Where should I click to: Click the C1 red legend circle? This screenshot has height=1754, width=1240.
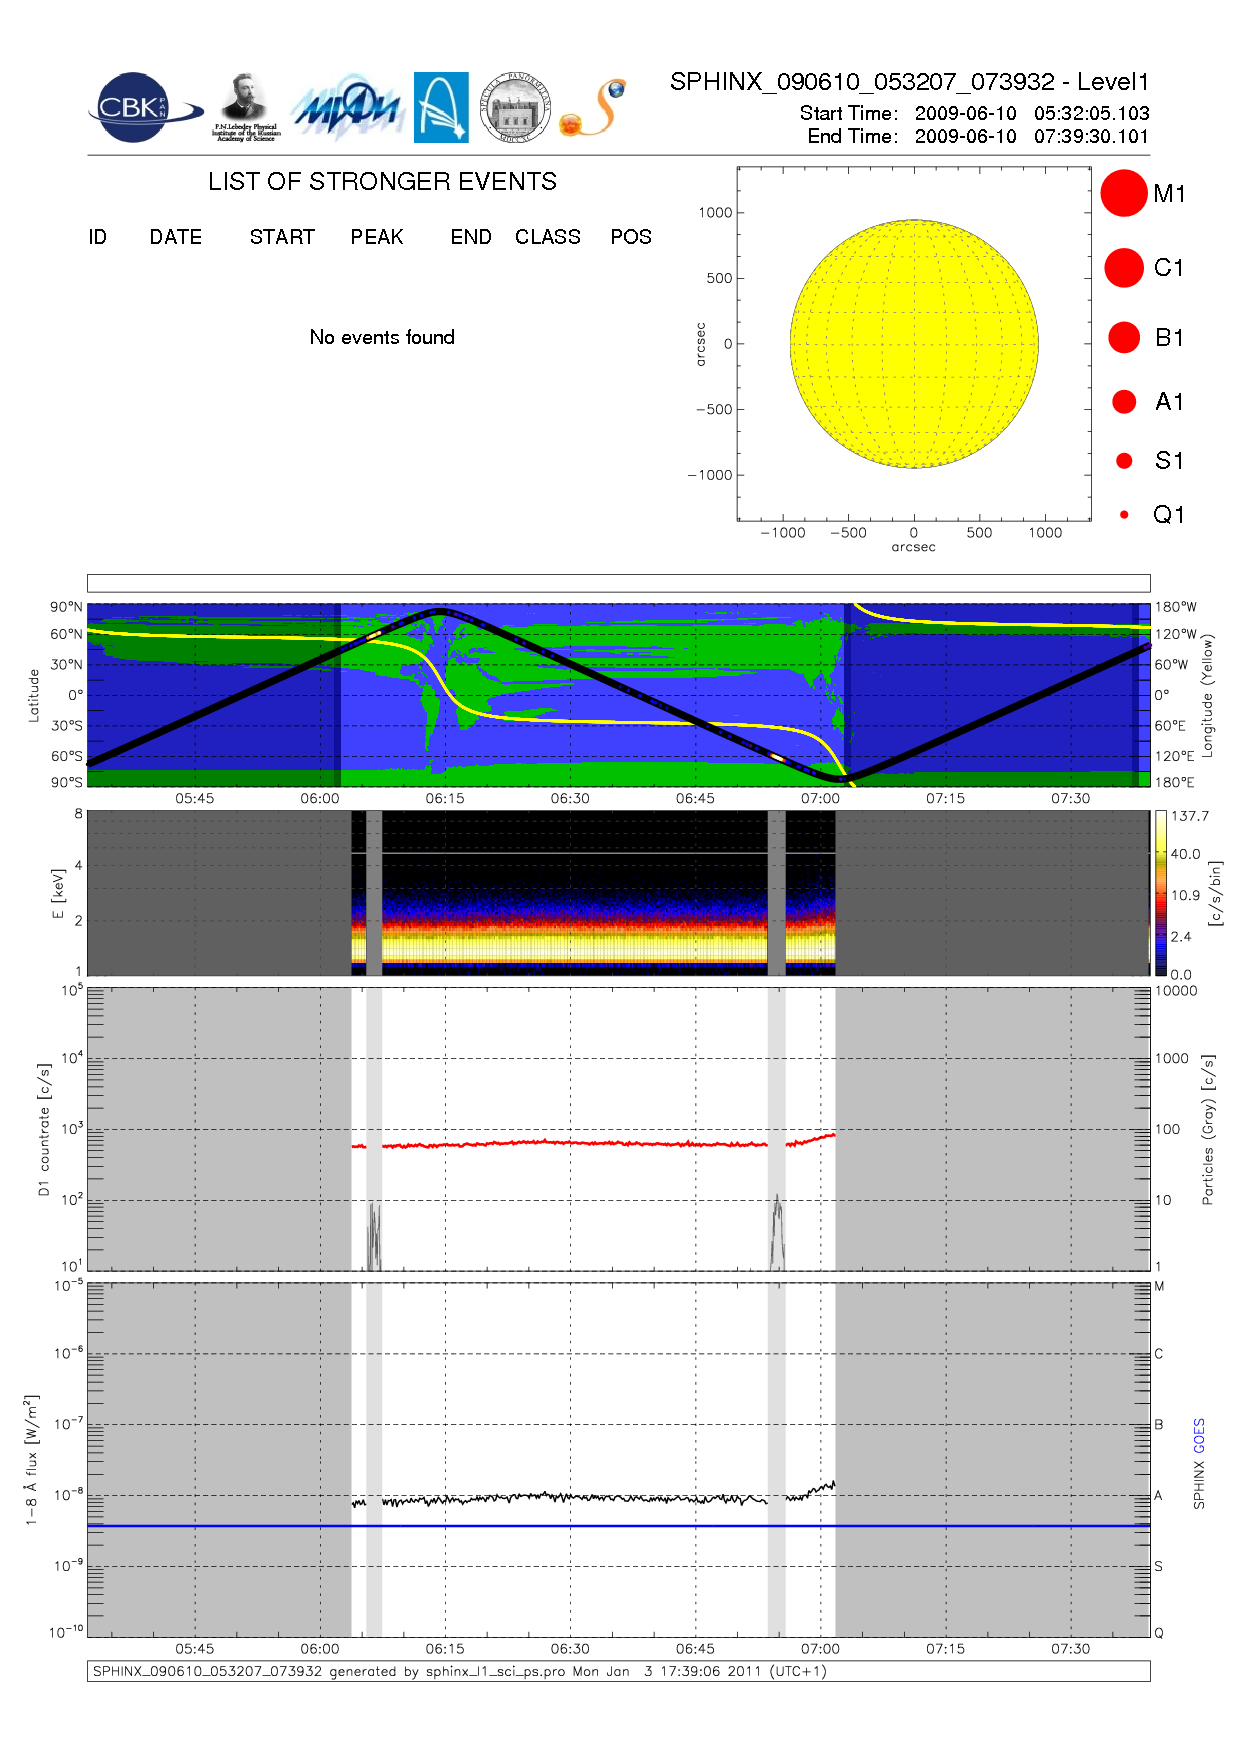1124,268
